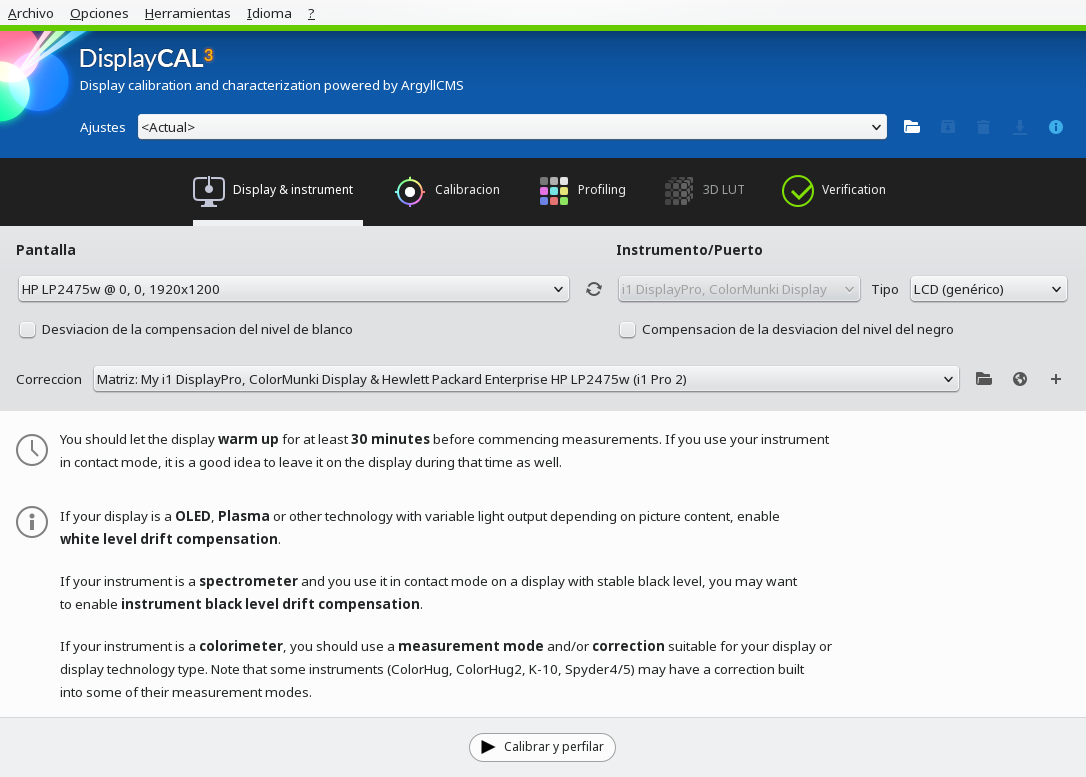Switch to the Profiling tab
The height and width of the screenshot is (777, 1086).
(x=582, y=190)
